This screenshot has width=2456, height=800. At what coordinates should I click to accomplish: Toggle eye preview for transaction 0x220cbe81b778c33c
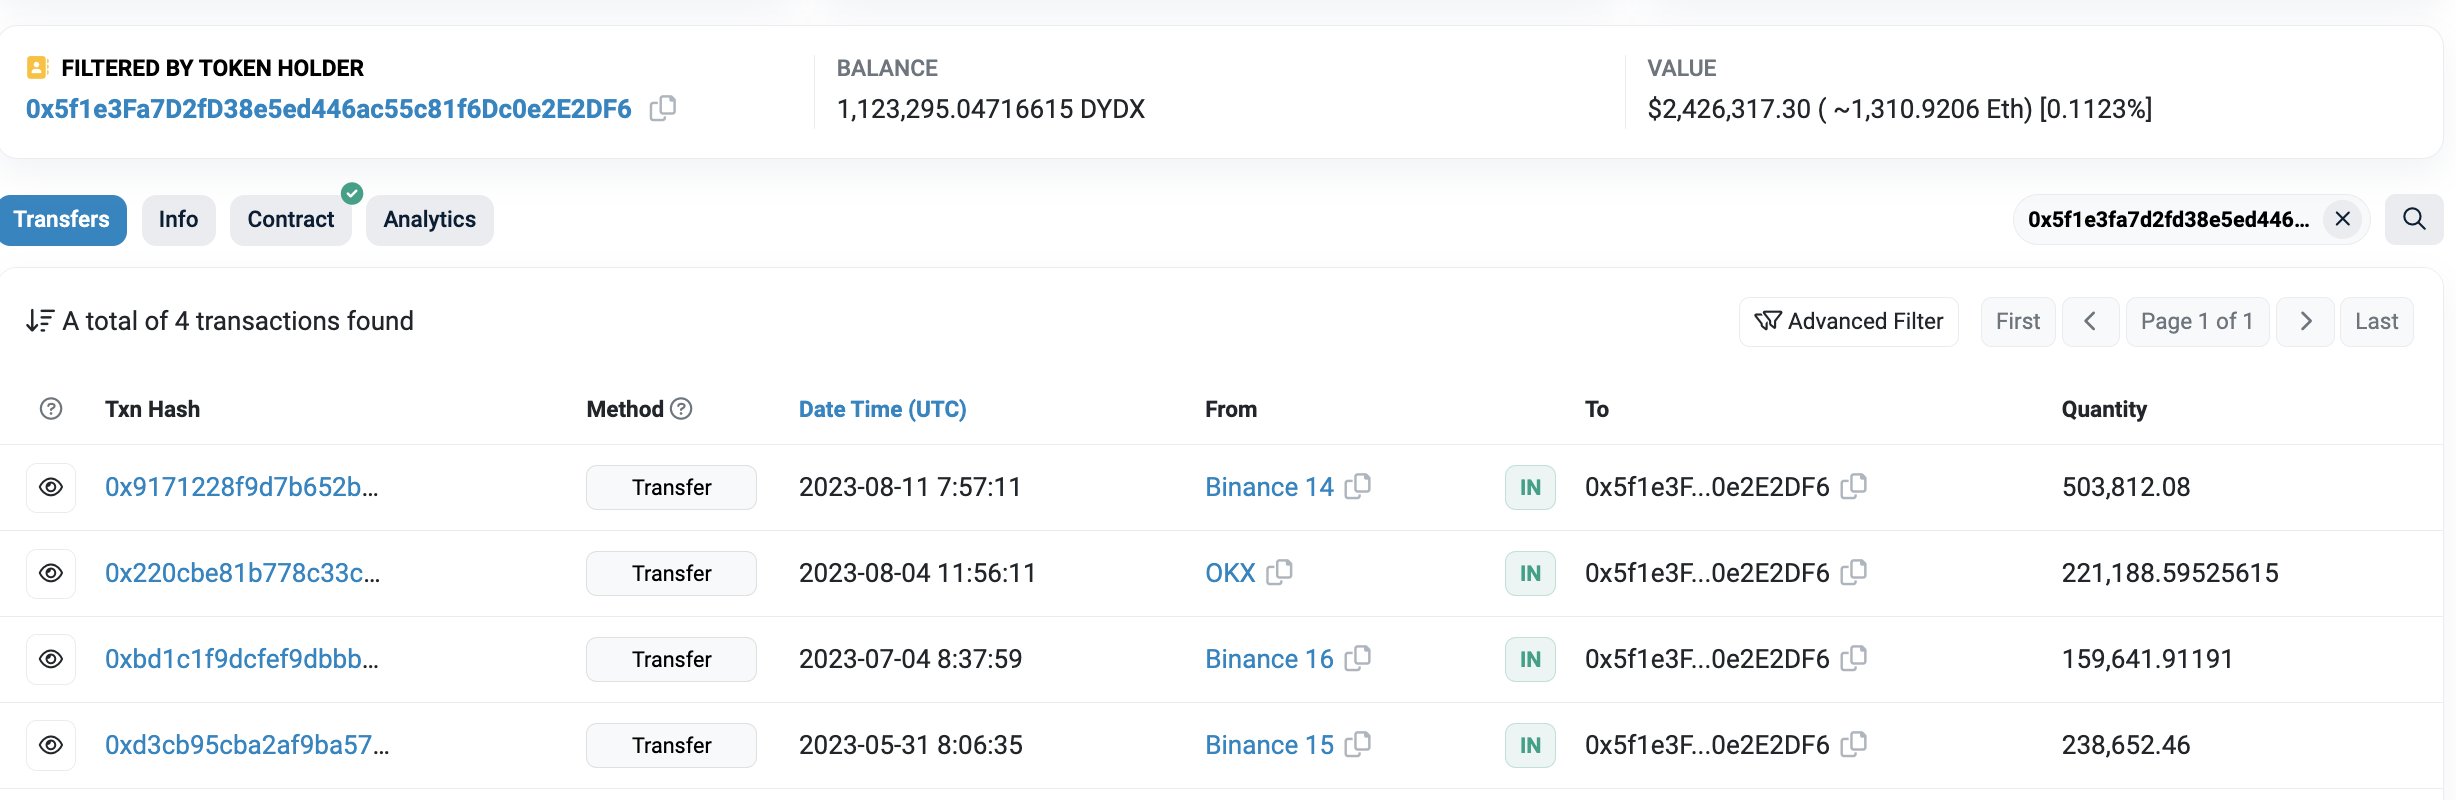(51, 573)
